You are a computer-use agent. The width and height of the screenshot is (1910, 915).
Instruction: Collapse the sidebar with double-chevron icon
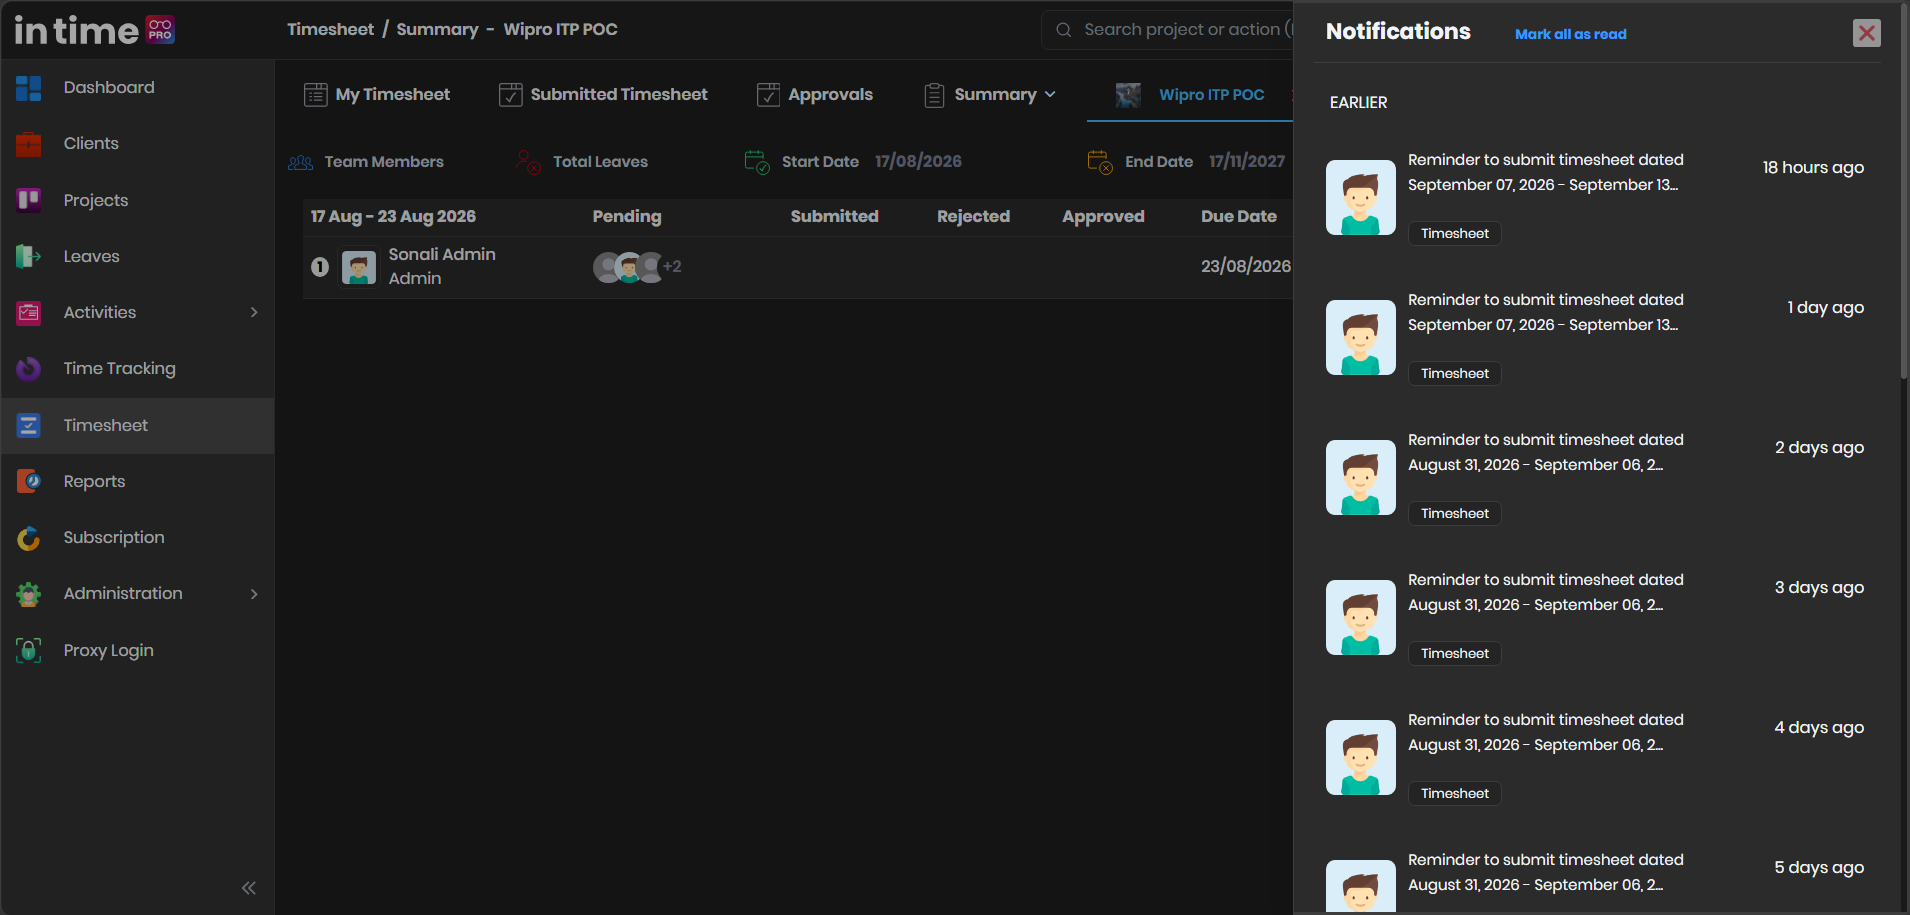point(249,888)
